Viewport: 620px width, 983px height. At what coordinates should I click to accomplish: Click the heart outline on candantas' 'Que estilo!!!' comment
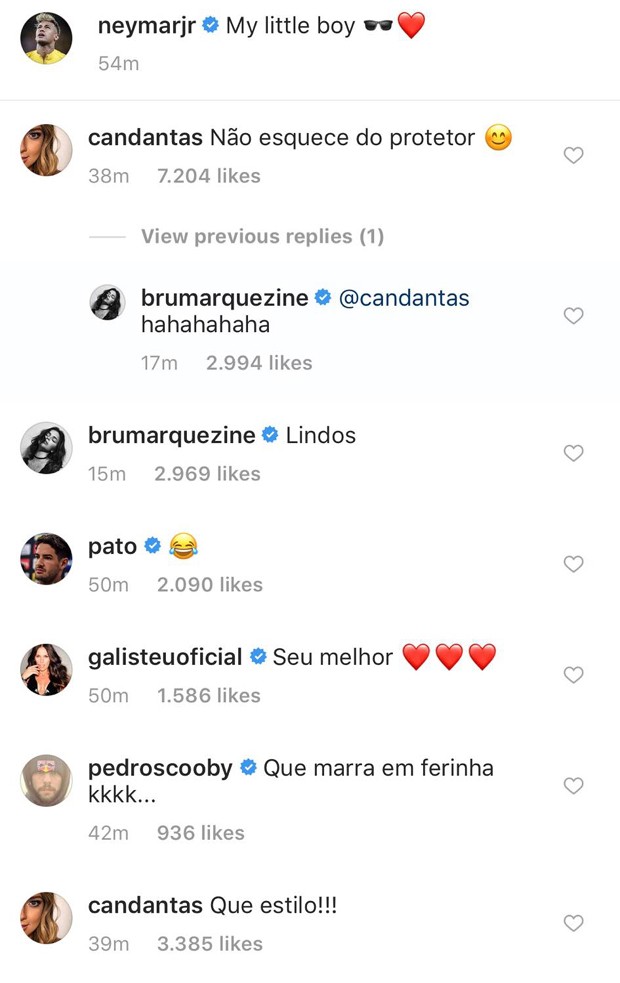coord(574,924)
